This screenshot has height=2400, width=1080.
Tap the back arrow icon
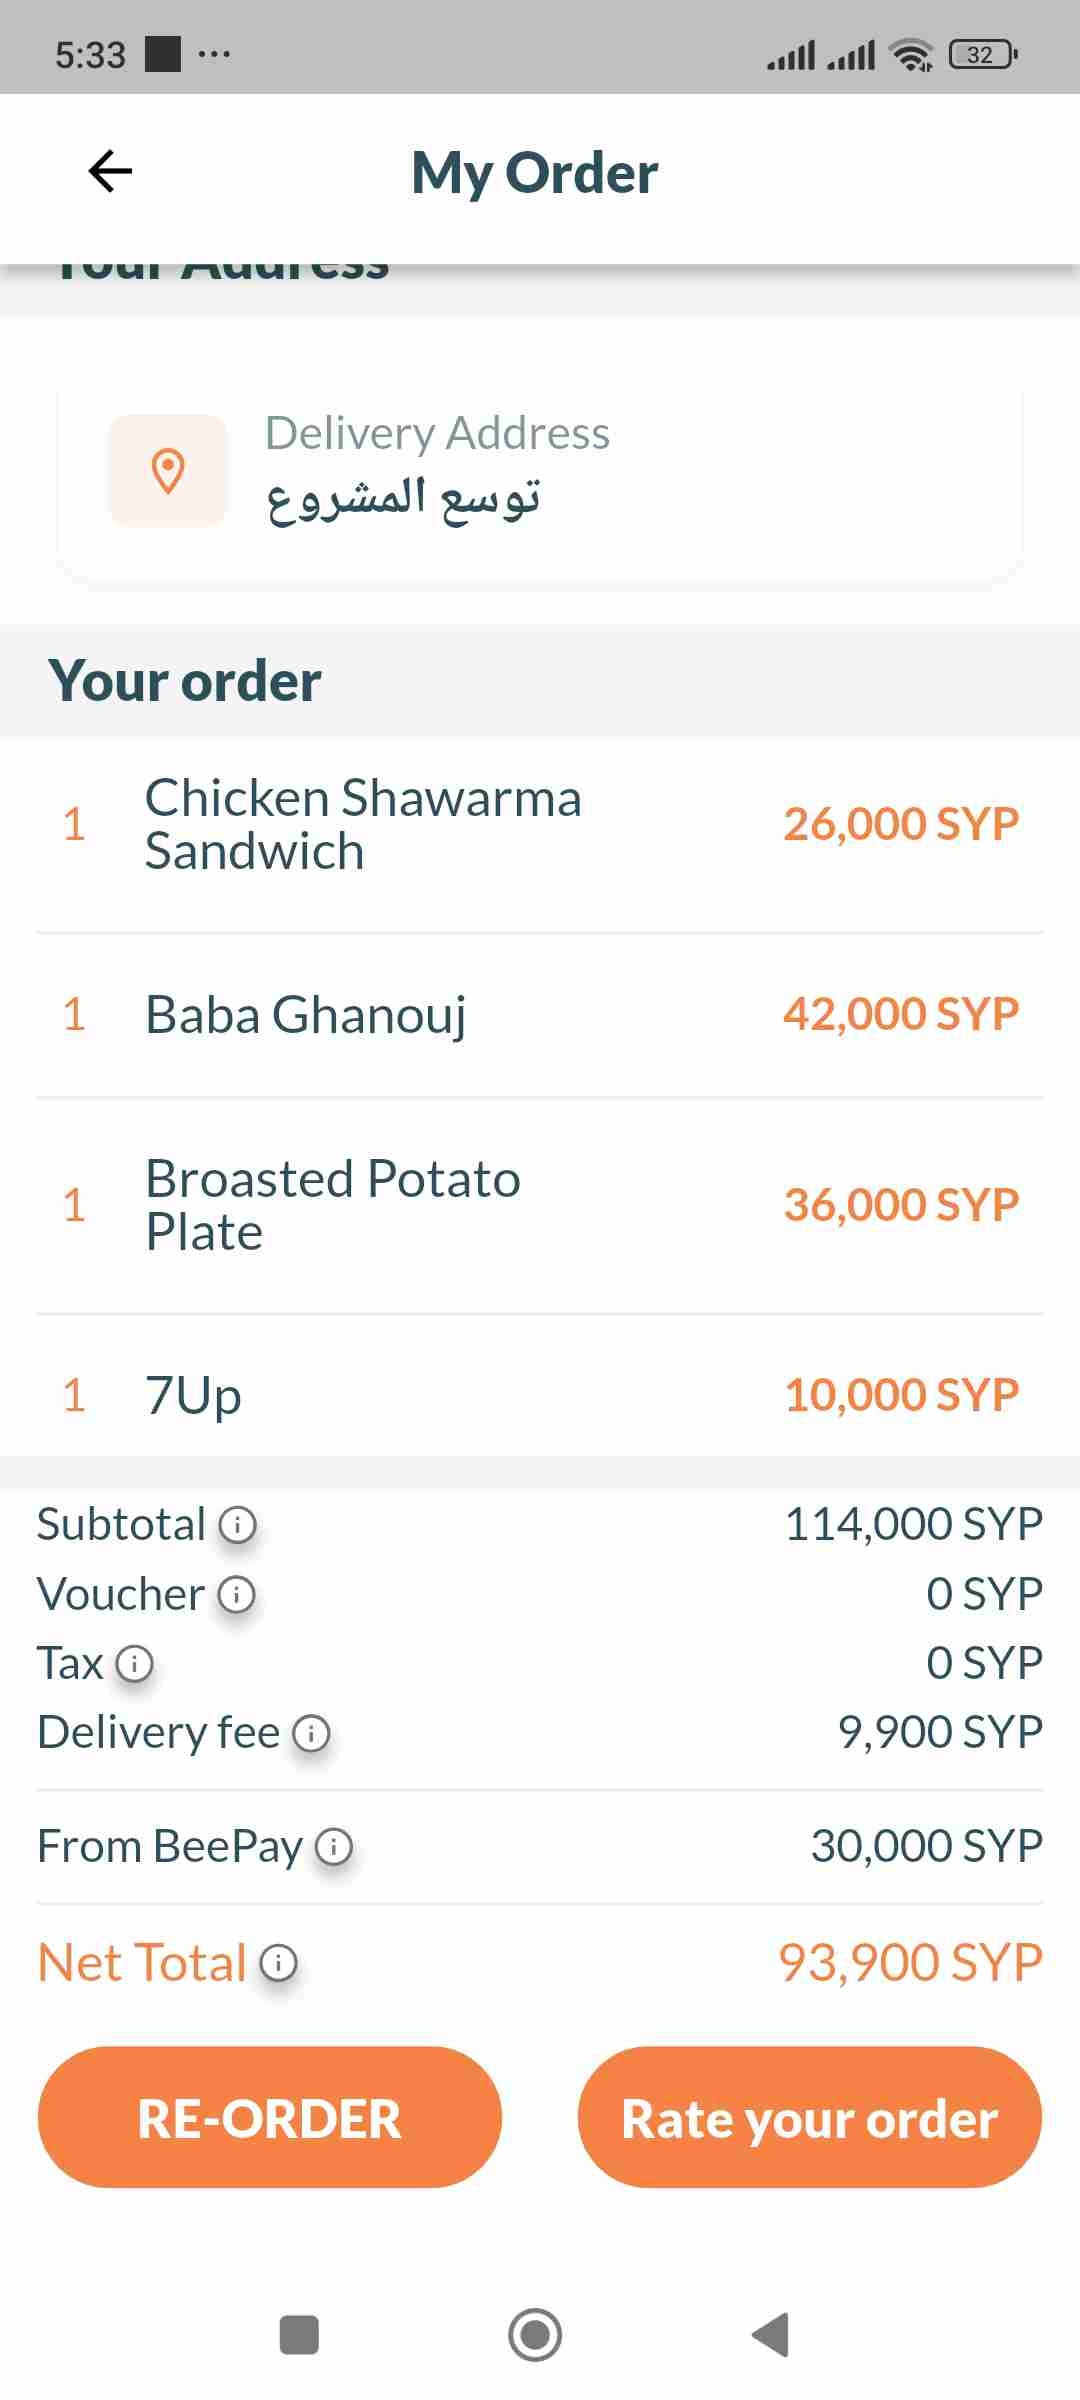(x=110, y=171)
